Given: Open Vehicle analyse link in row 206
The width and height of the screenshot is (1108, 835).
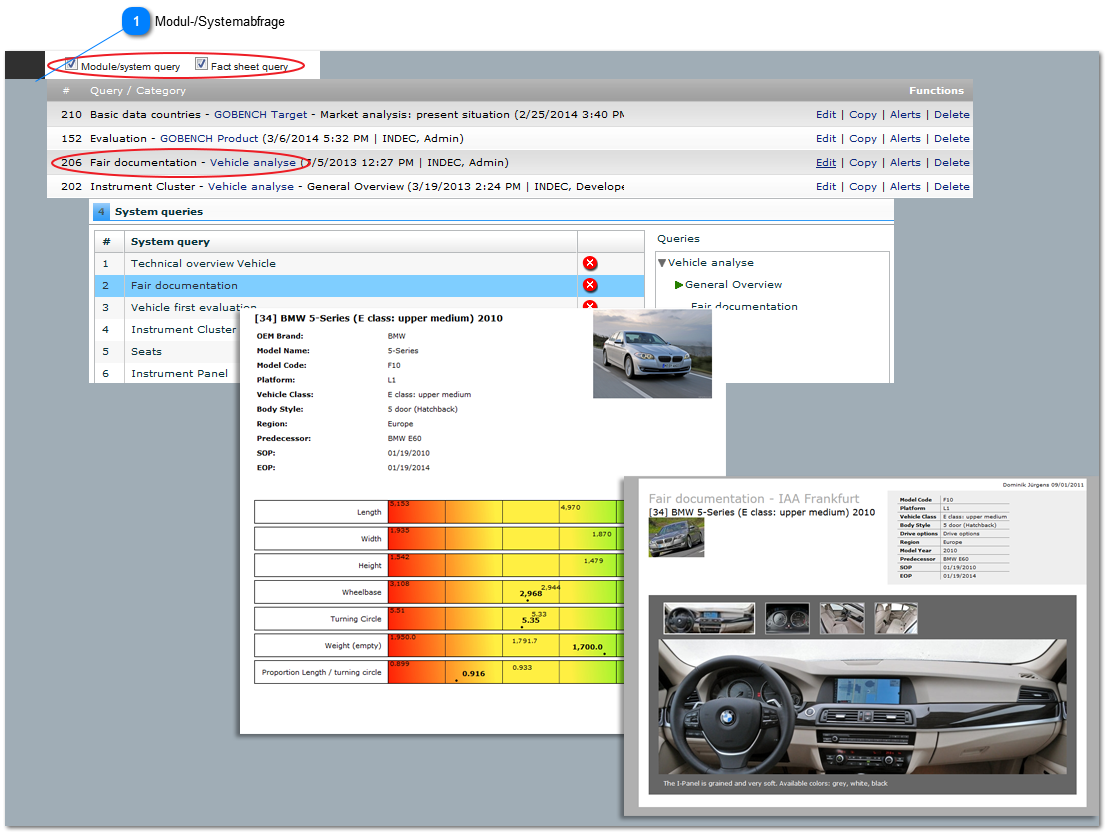Looking at the screenshot, I should click(253, 162).
